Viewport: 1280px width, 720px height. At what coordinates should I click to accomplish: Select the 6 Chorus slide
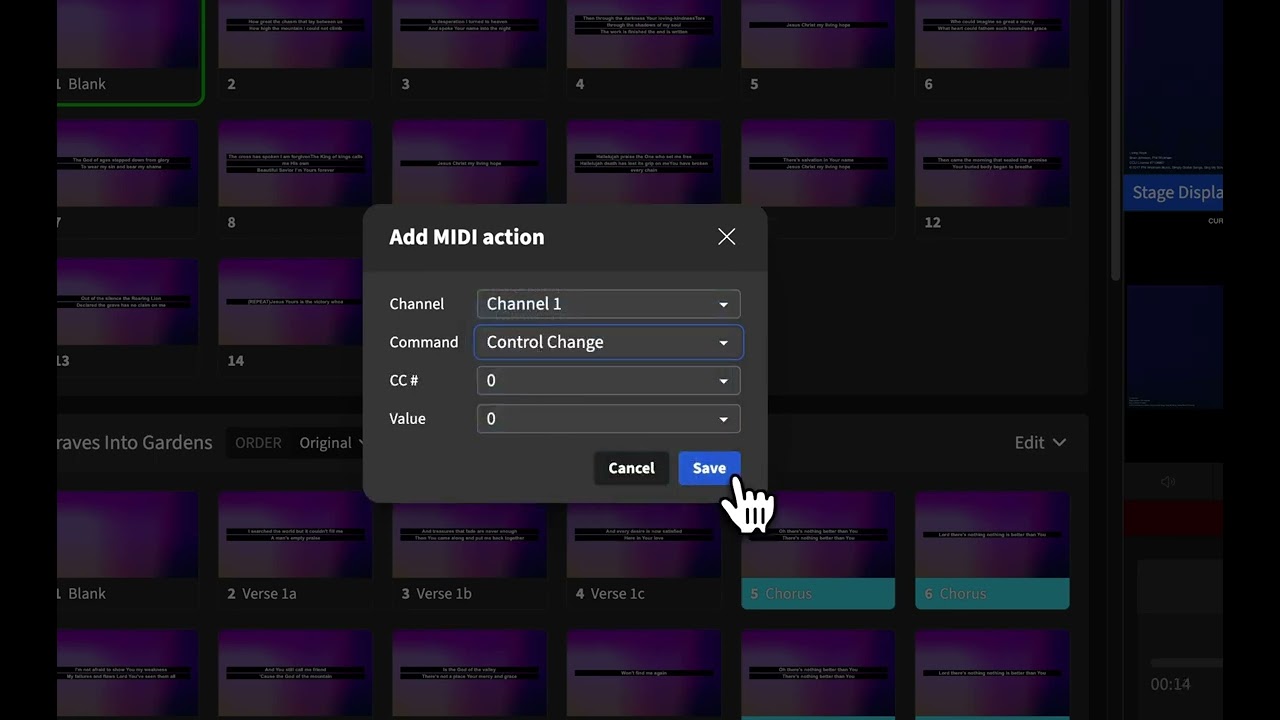992,550
